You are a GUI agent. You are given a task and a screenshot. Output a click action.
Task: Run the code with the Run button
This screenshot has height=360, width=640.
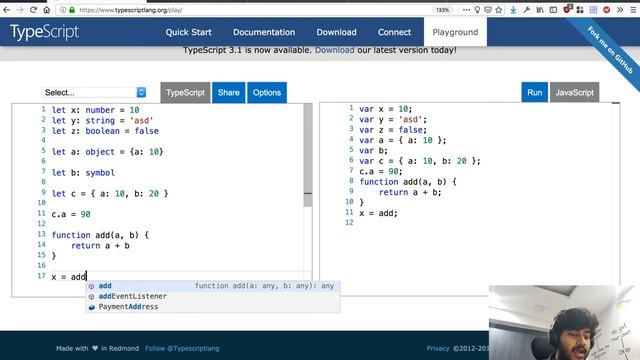coord(534,93)
